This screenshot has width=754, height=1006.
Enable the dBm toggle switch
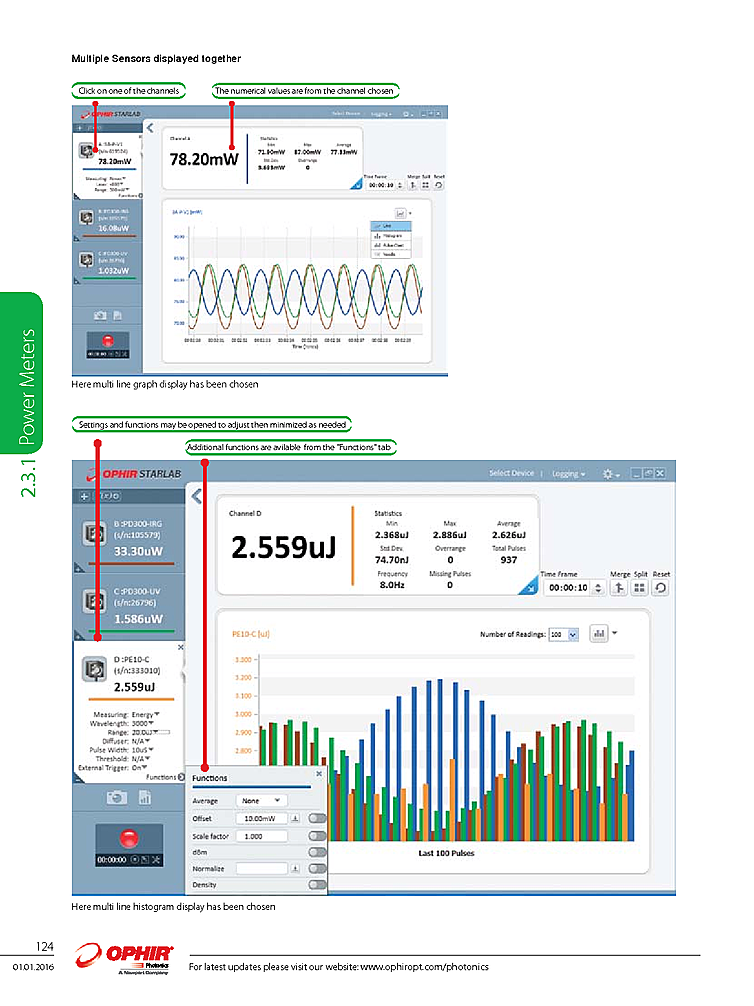coord(317,852)
